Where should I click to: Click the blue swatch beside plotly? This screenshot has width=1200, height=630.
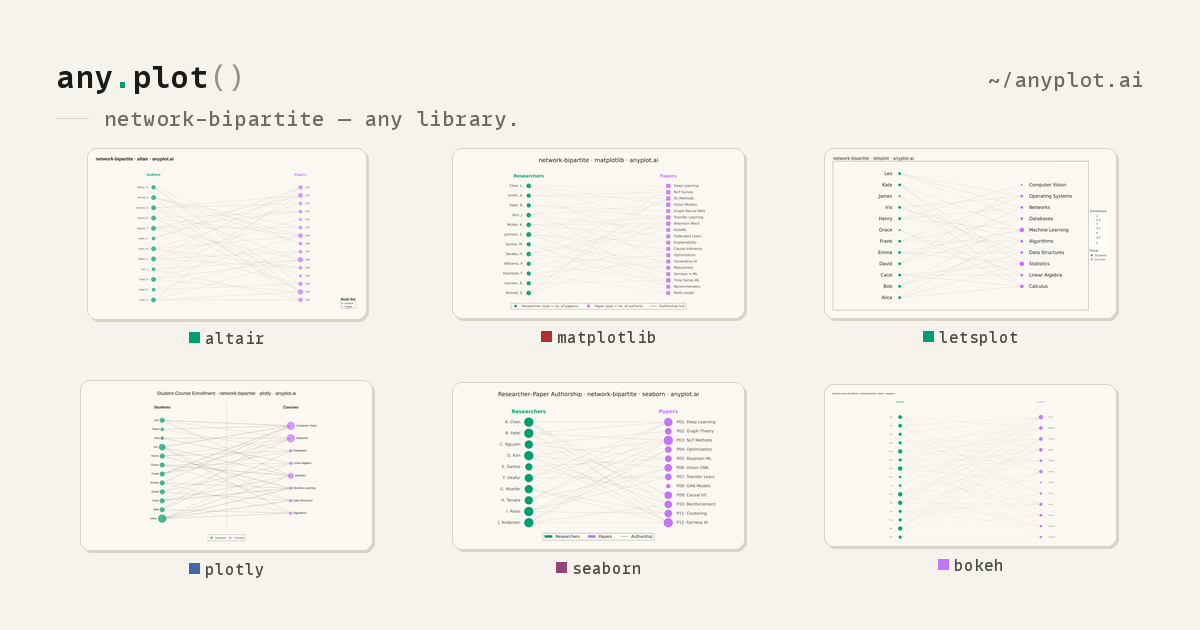pos(194,569)
